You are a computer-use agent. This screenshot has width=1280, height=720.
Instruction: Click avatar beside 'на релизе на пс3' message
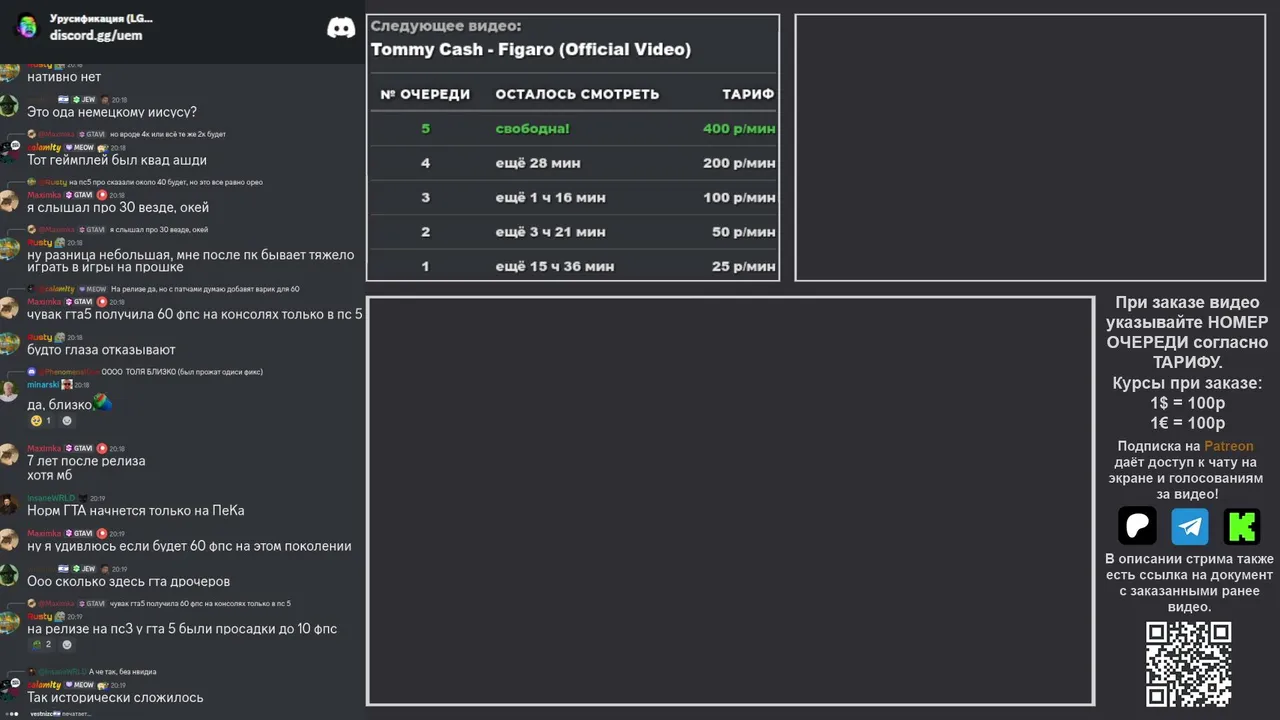tap(9, 622)
